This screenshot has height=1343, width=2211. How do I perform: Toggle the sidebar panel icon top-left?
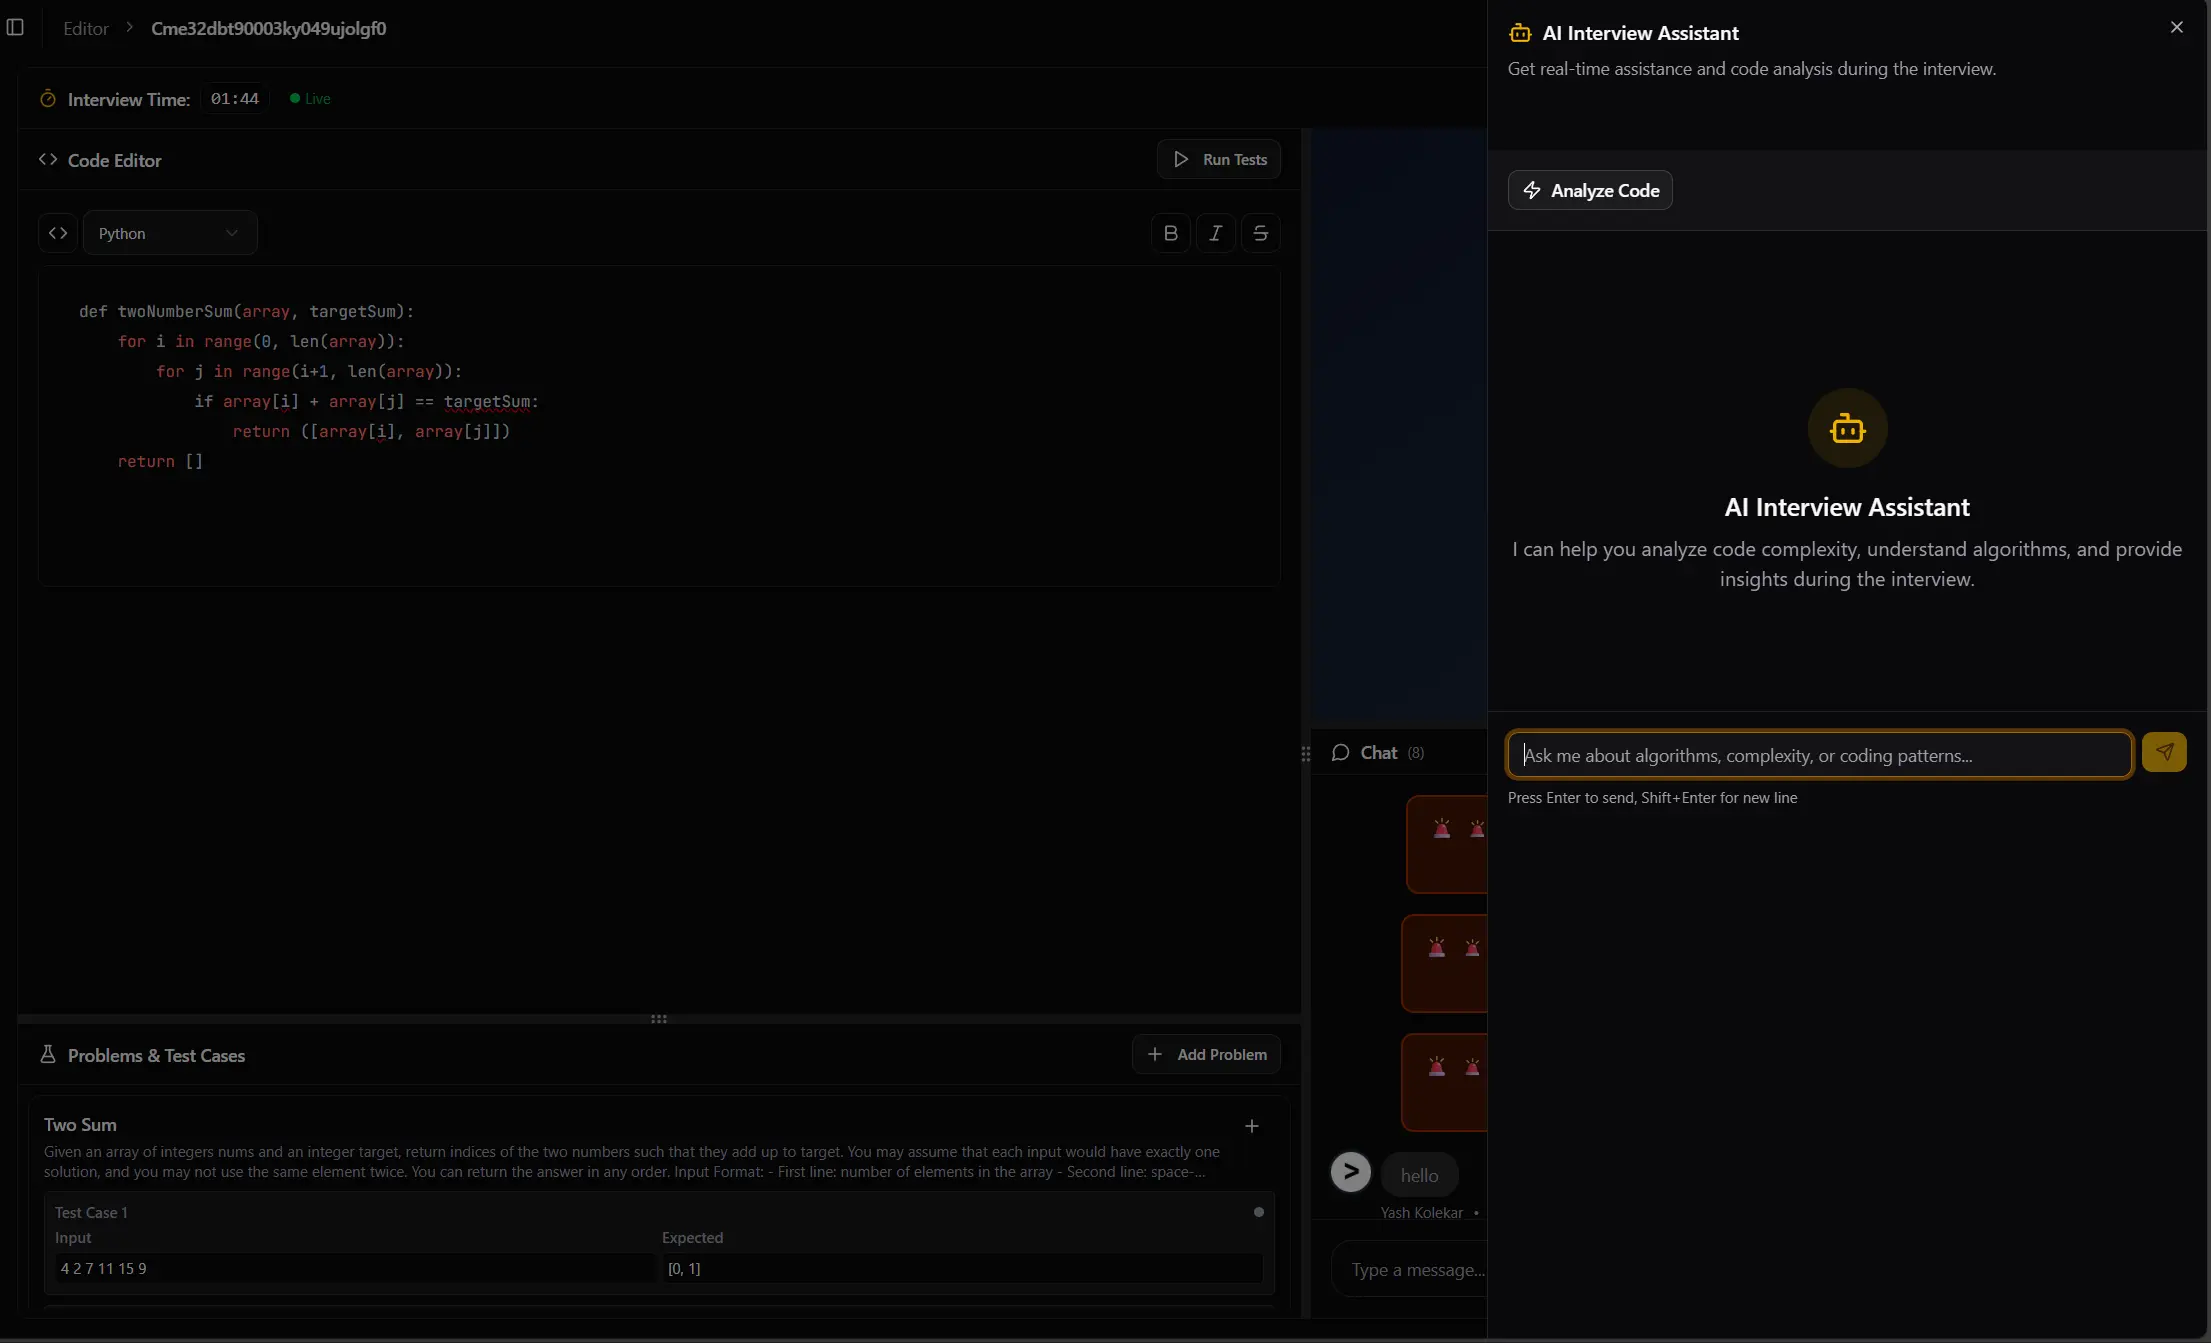click(15, 28)
